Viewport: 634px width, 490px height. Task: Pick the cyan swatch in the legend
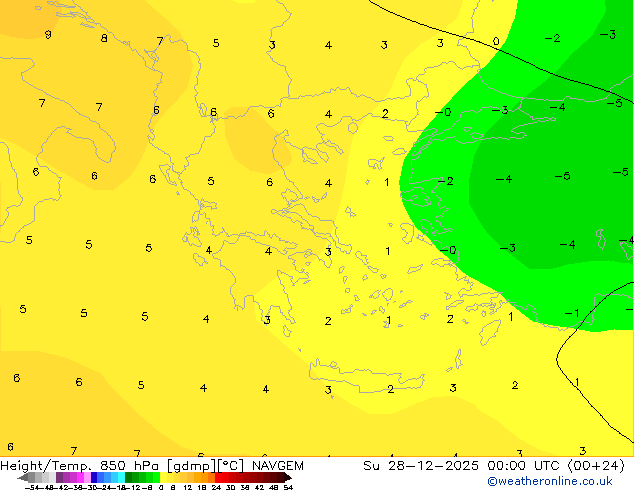tap(121, 477)
